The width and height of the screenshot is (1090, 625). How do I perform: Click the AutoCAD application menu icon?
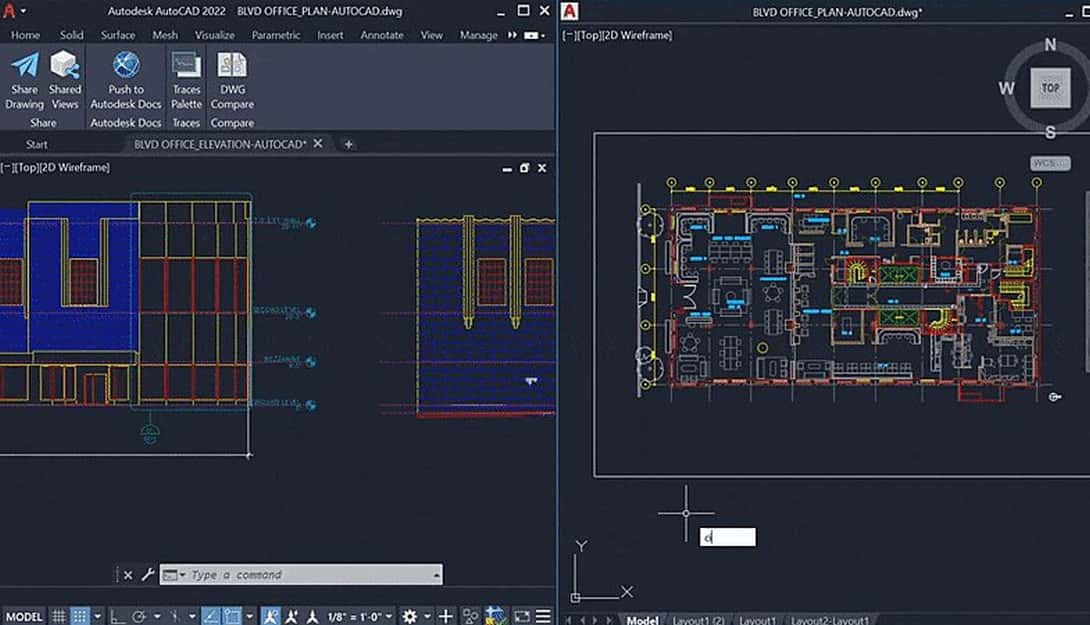(10, 10)
